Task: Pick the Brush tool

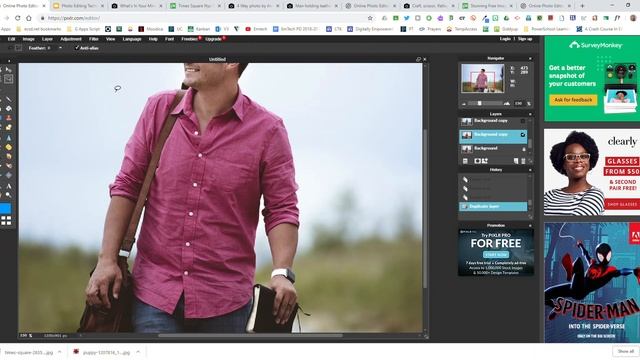Action: point(9,99)
